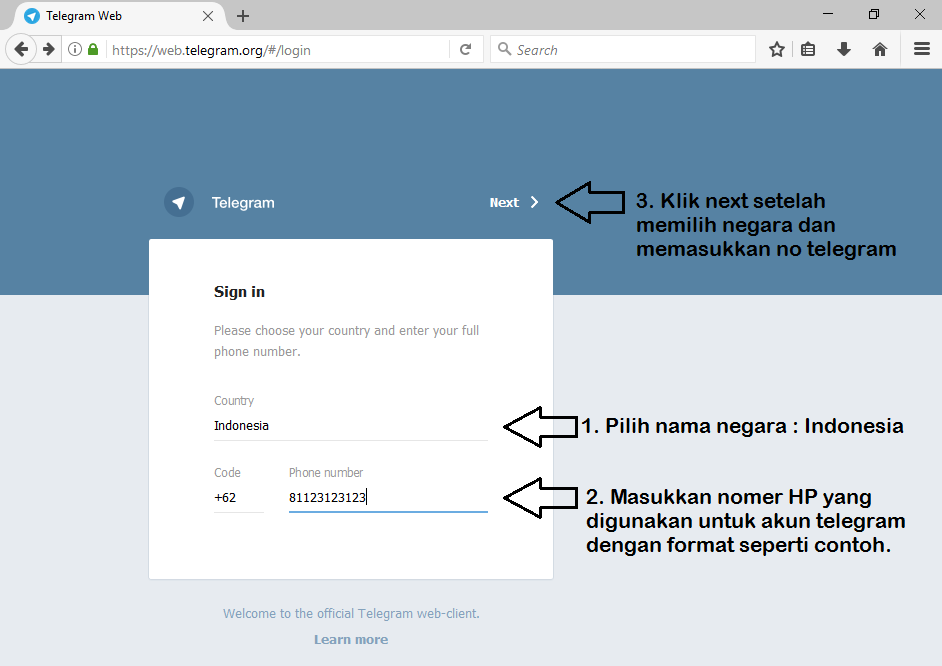Screen dimensions: 942x666
Task: Click the green secure padlock icon
Action: pos(93,49)
